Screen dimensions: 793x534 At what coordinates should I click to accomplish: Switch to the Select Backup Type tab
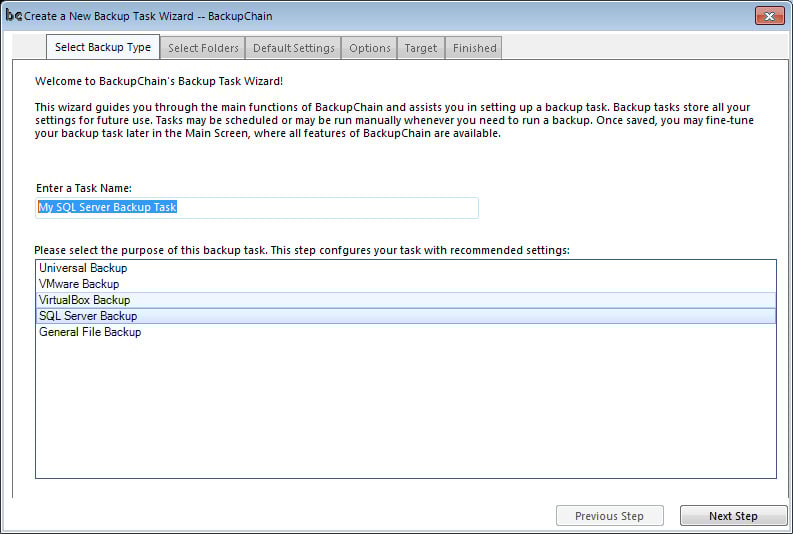(x=103, y=47)
